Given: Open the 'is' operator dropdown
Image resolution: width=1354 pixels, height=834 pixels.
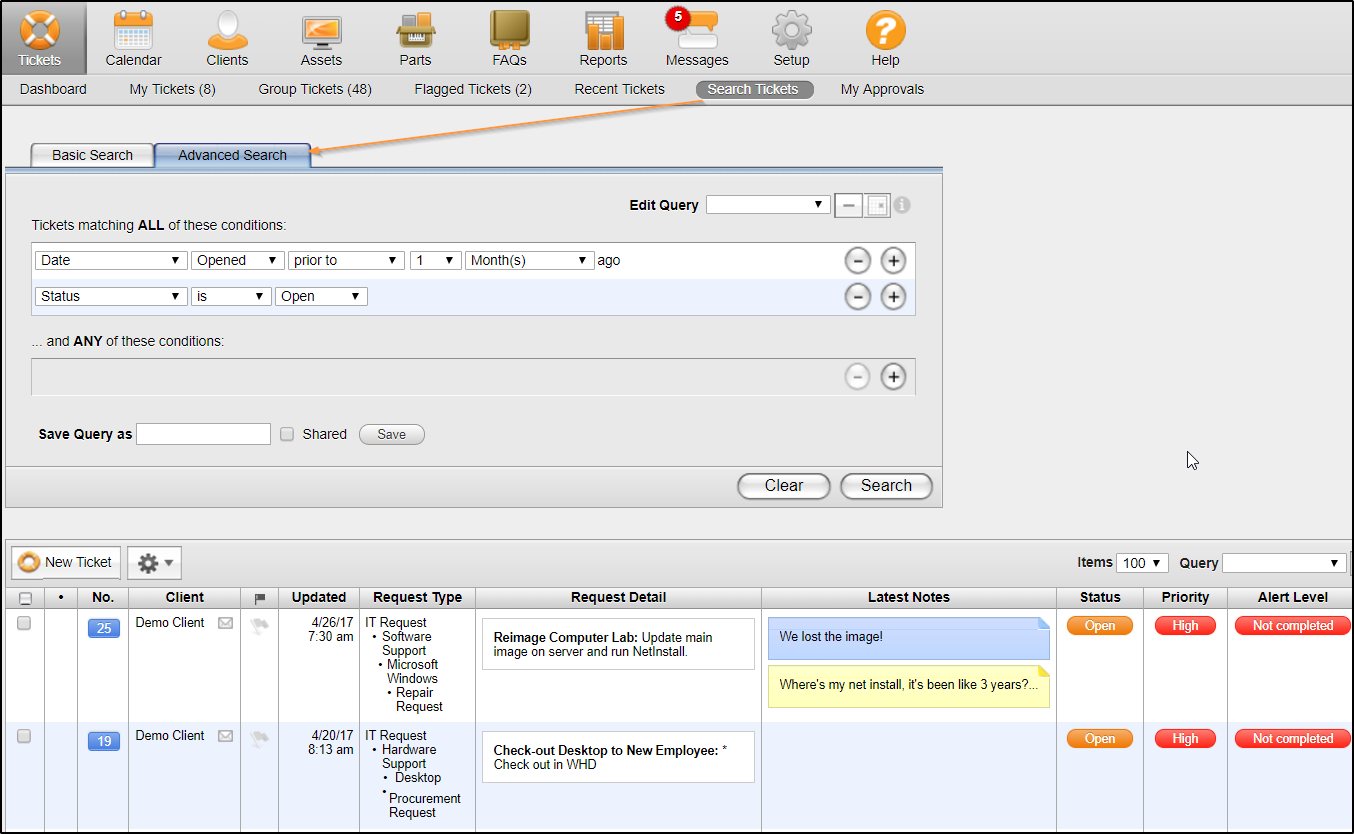Looking at the screenshot, I should tap(231, 296).
